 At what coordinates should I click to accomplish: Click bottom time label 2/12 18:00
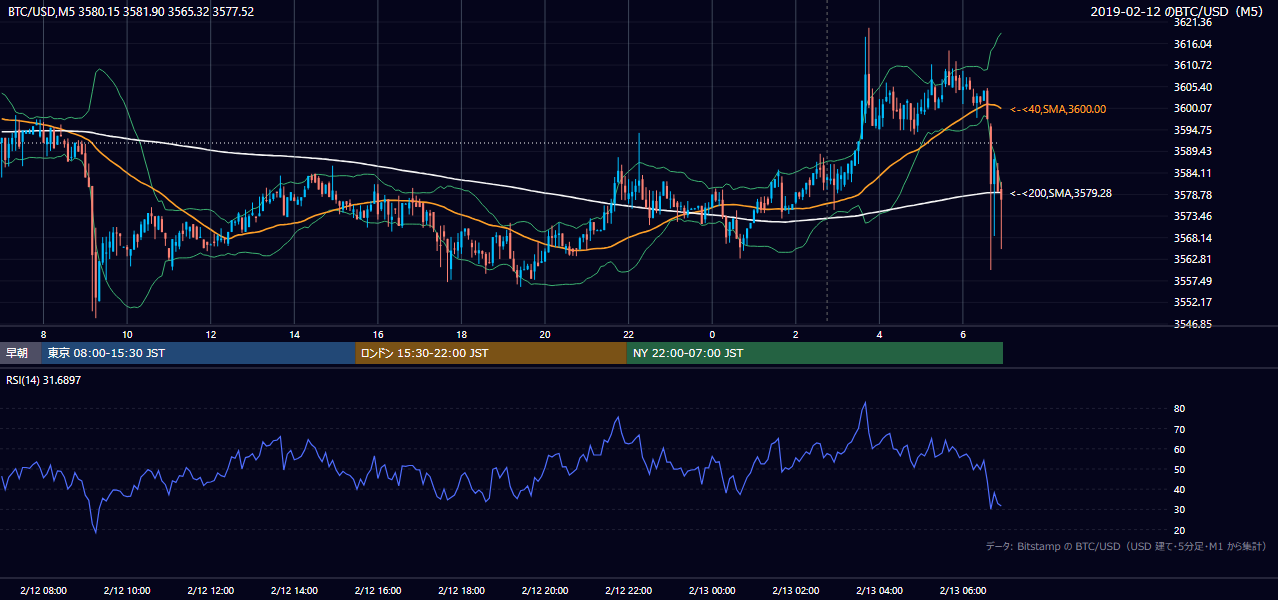[461, 591]
